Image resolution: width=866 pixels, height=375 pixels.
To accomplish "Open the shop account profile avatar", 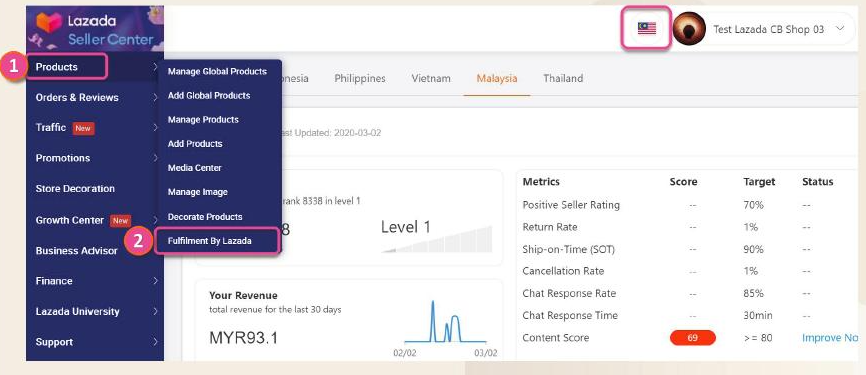I will click(689, 29).
